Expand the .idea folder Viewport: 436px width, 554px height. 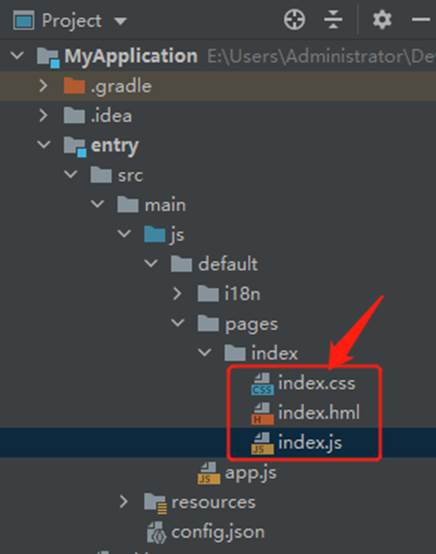tap(43, 115)
